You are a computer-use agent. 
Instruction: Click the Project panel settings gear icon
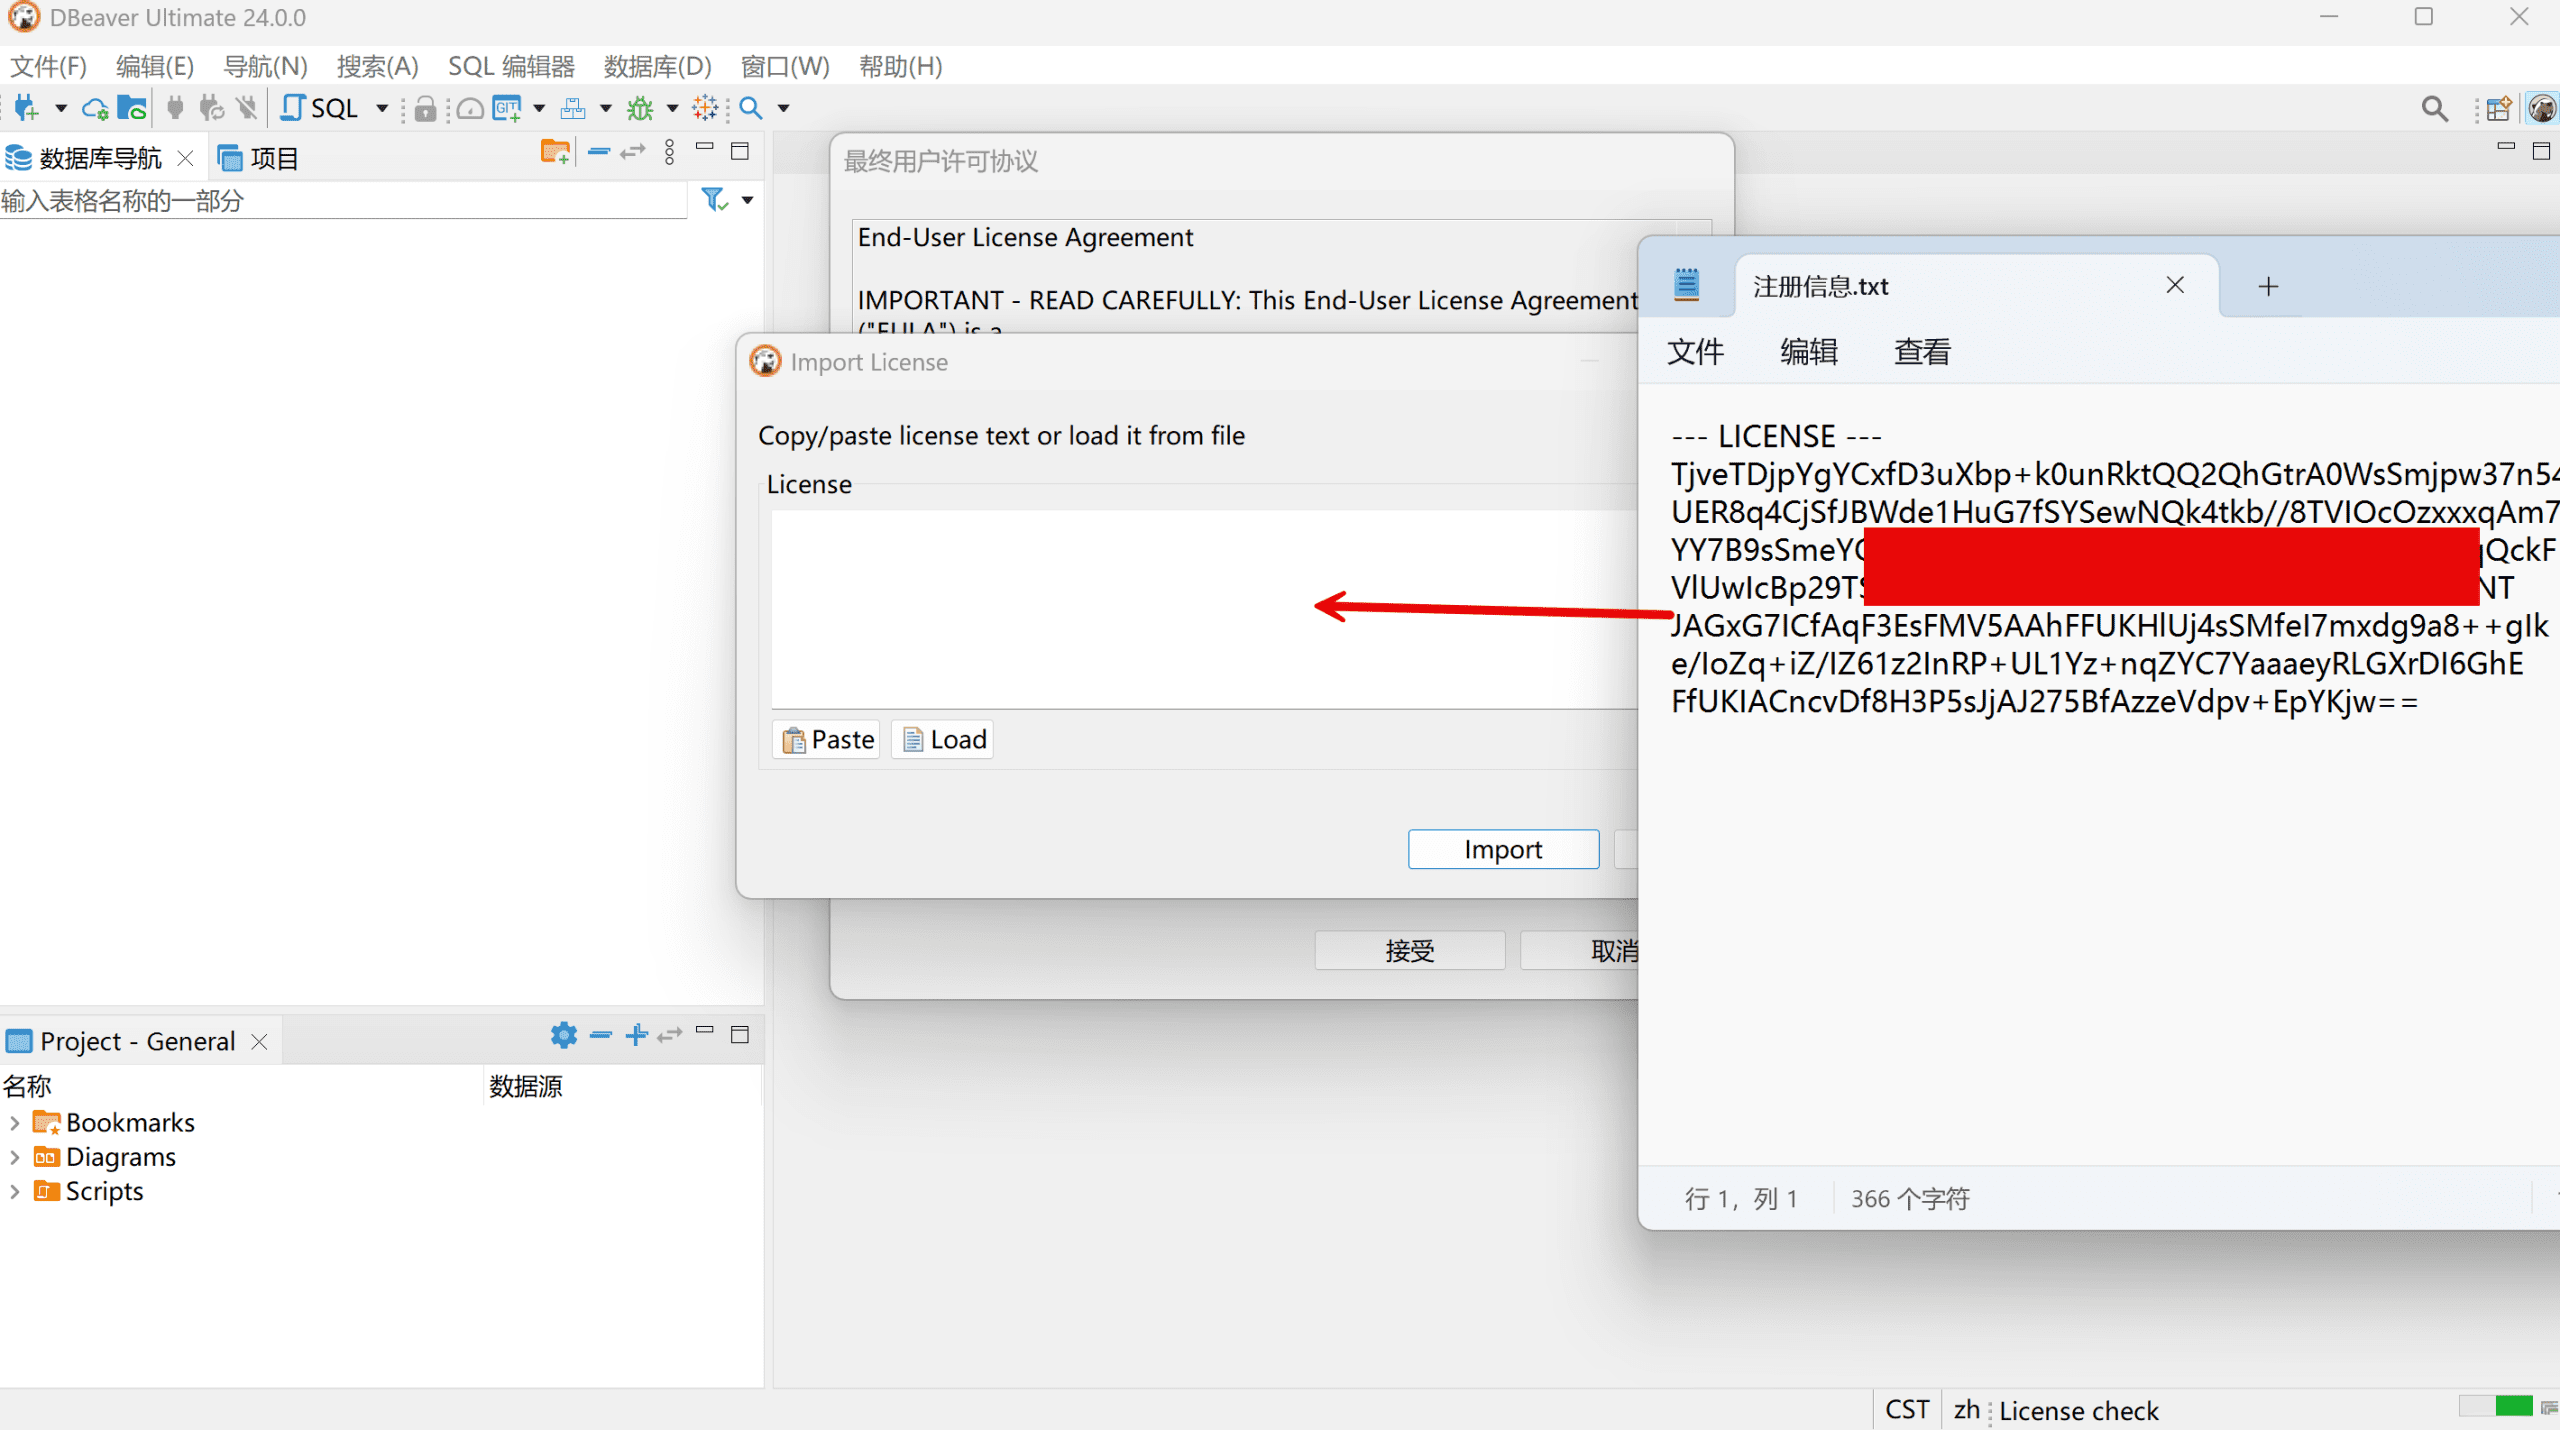(563, 1035)
